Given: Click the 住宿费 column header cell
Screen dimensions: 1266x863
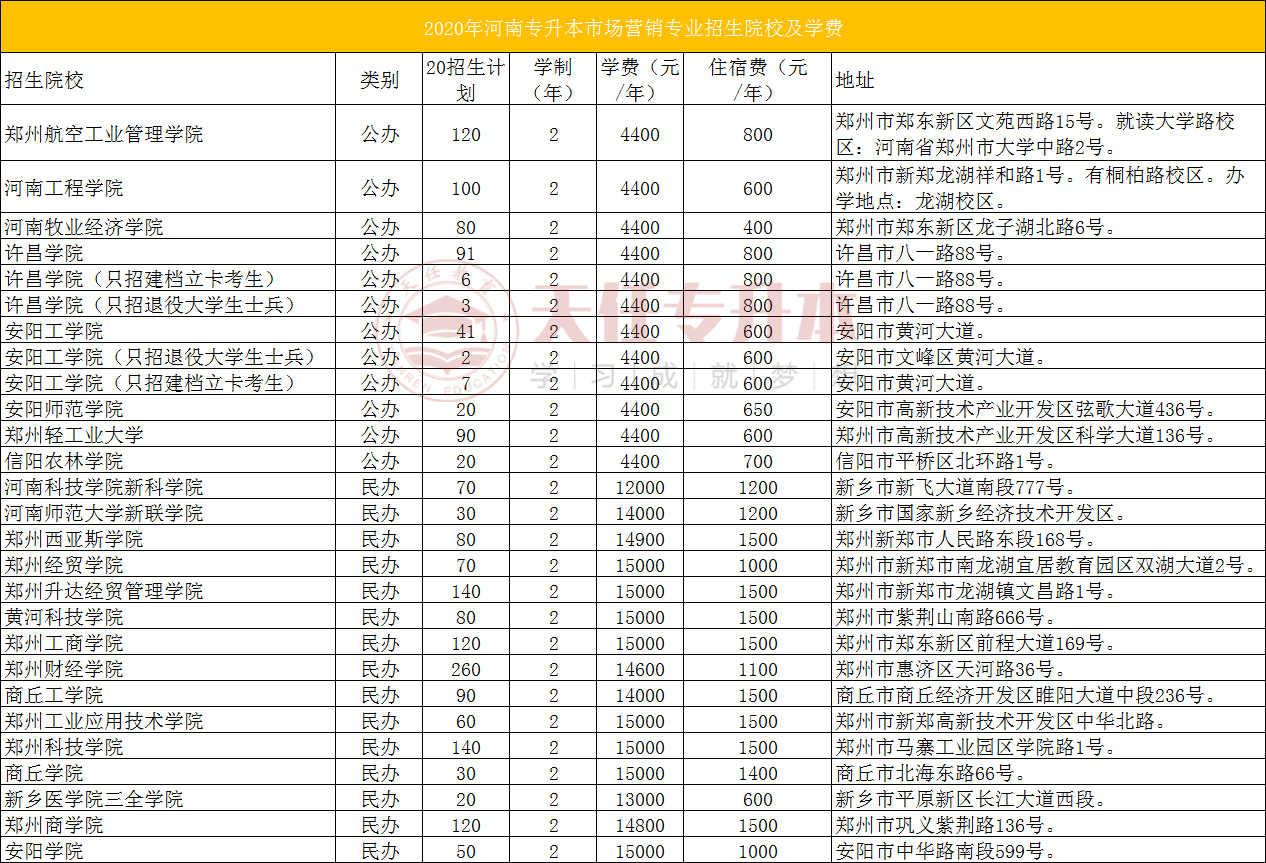Looking at the screenshot, I should (x=757, y=80).
